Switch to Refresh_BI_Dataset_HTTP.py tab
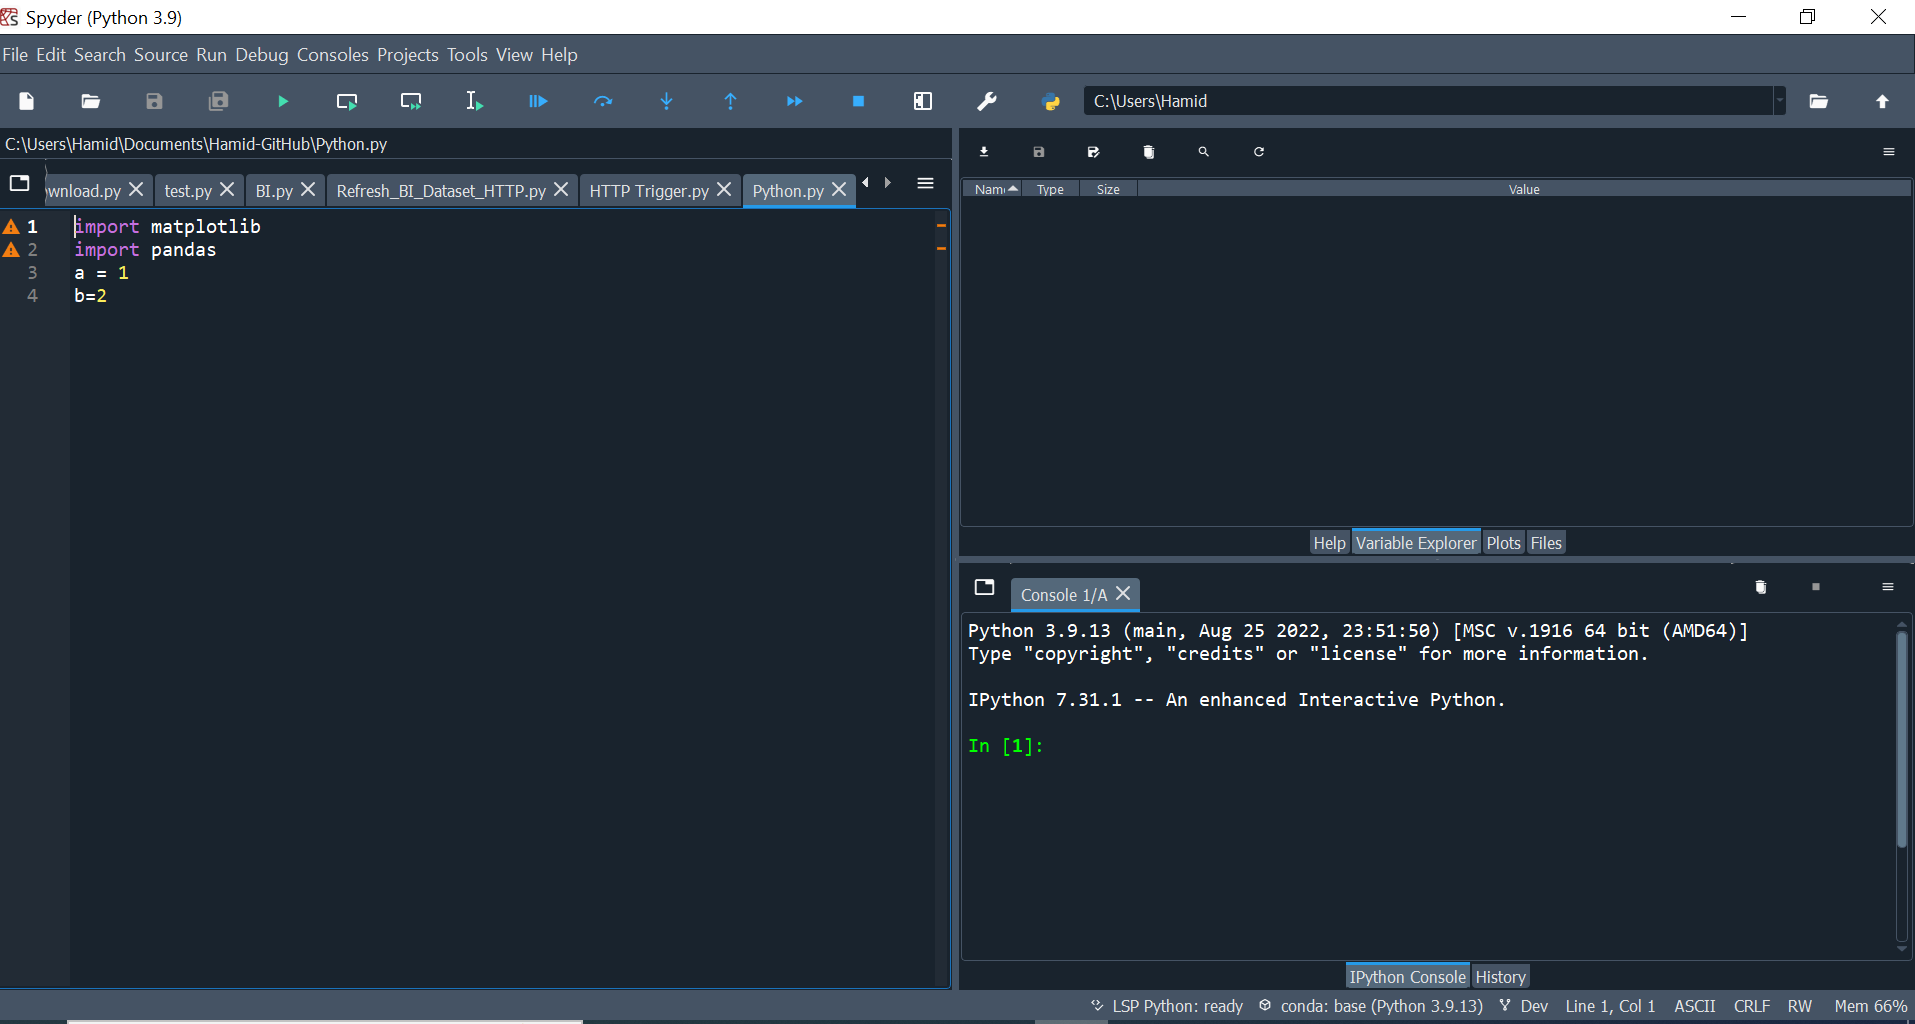Image resolution: width=1915 pixels, height=1024 pixels. click(441, 190)
